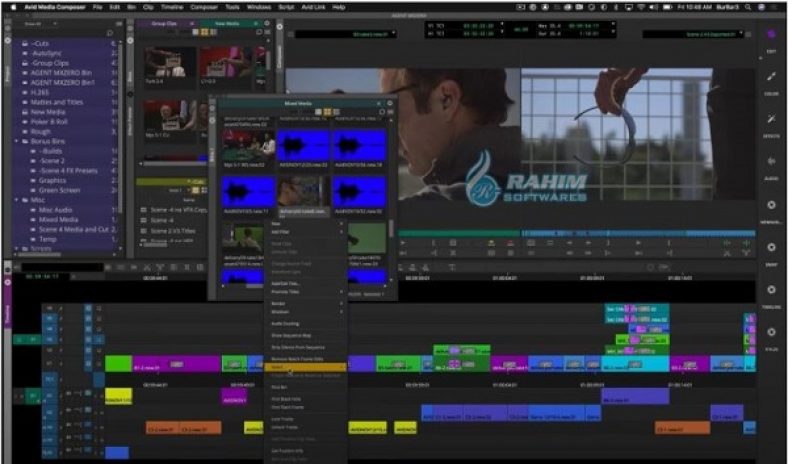
Task: Click the yellow Splice-In button
Action: pos(491,243)
